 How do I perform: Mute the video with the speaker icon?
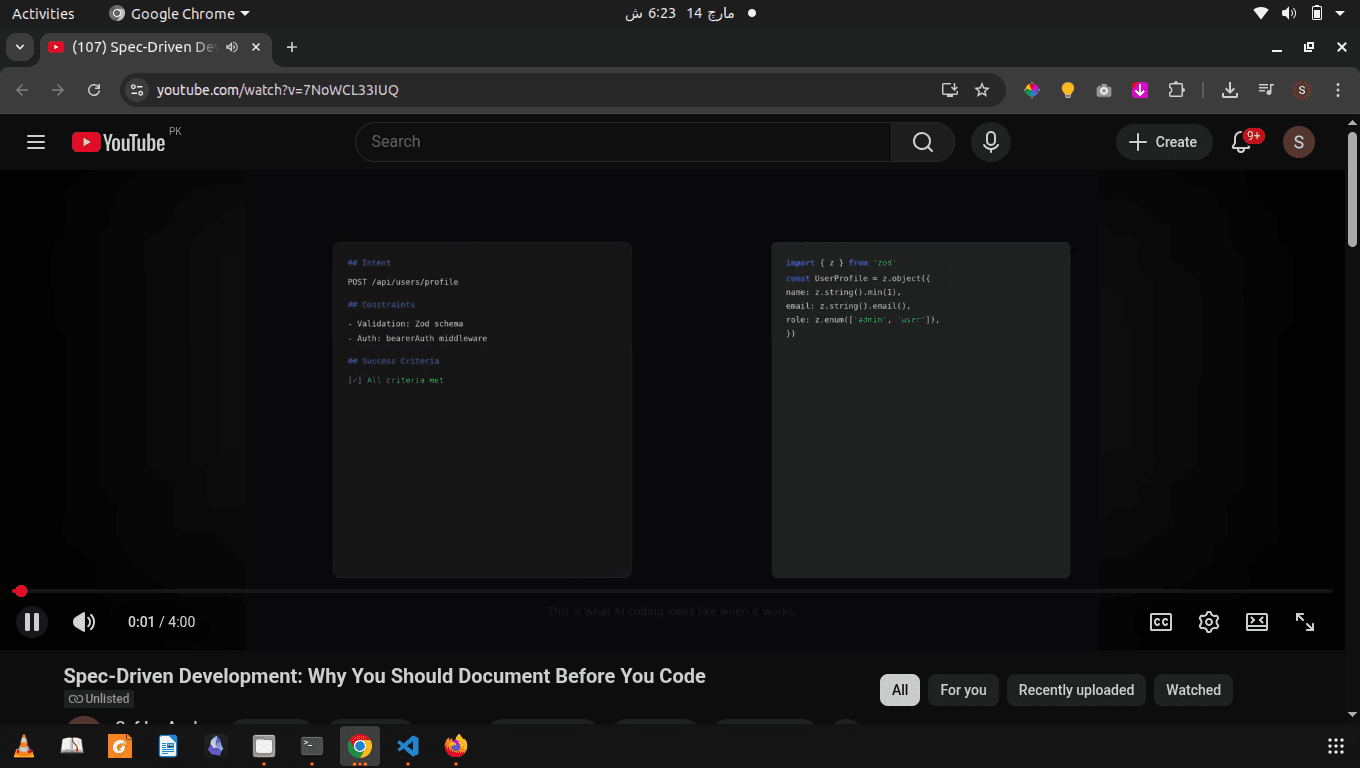(x=84, y=621)
